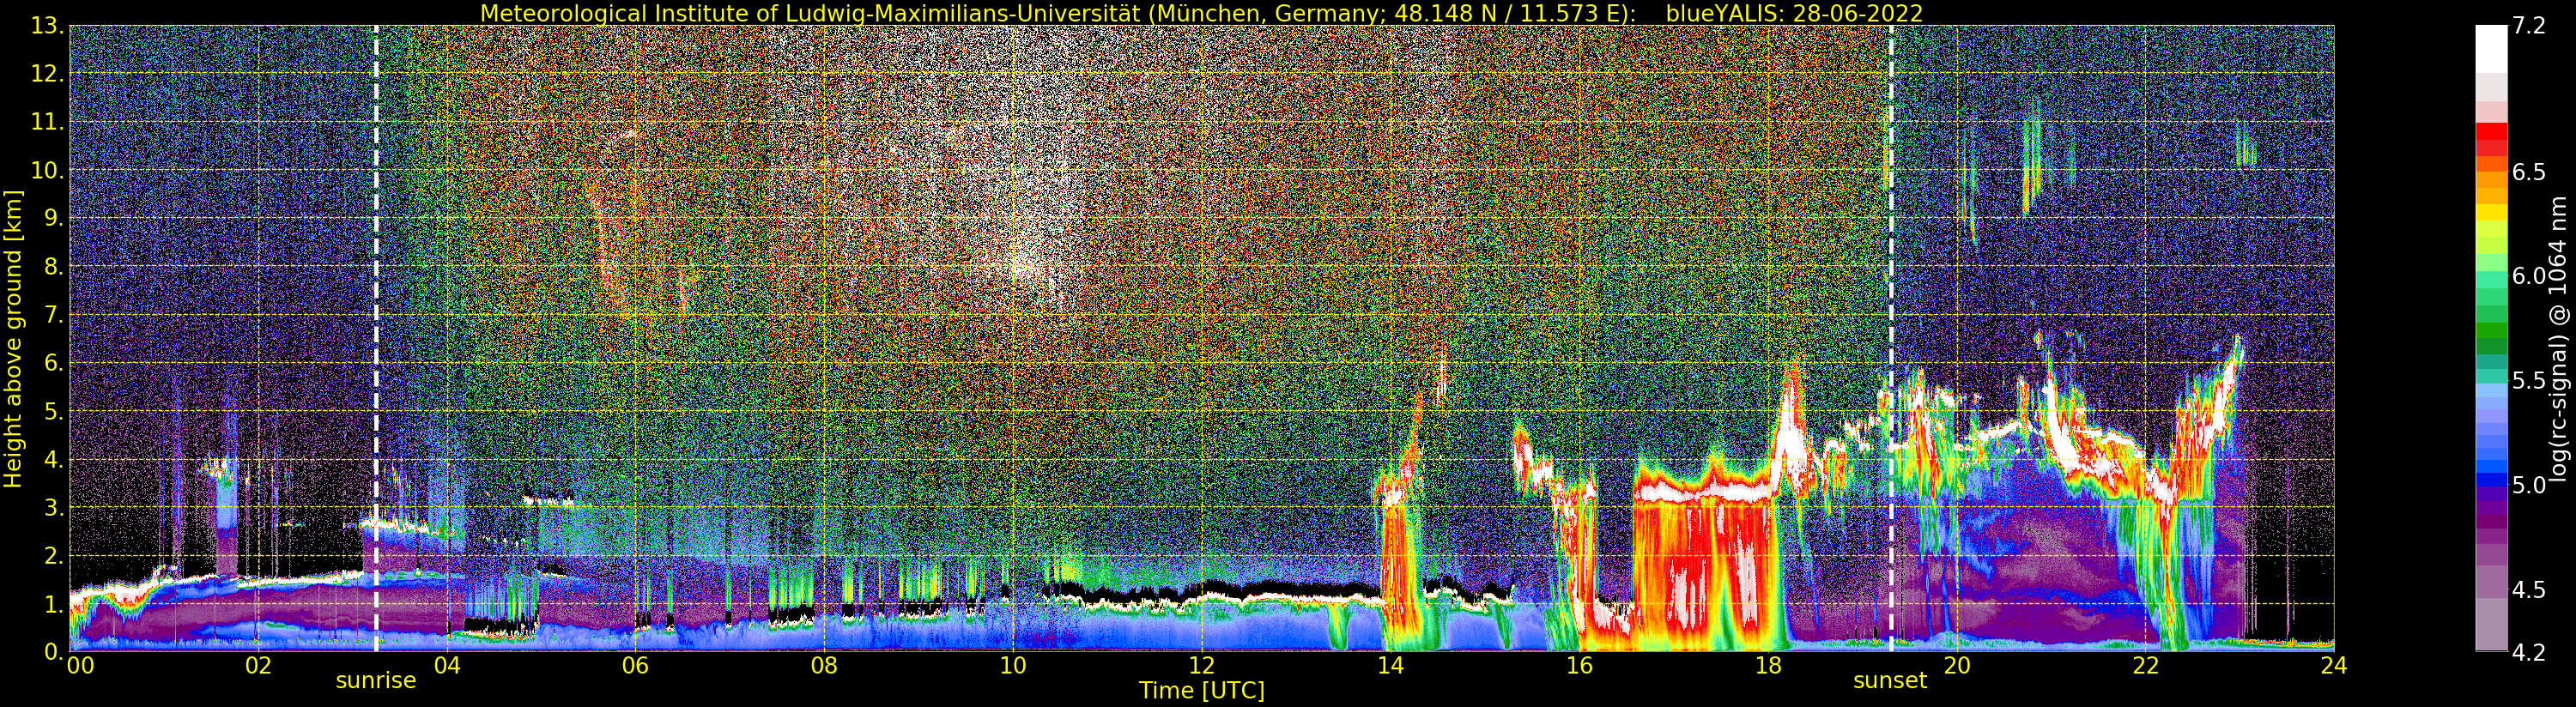The image size is (2576, 707).
Task: Click the "7." height tick label
Action: [x=53, y=315]
